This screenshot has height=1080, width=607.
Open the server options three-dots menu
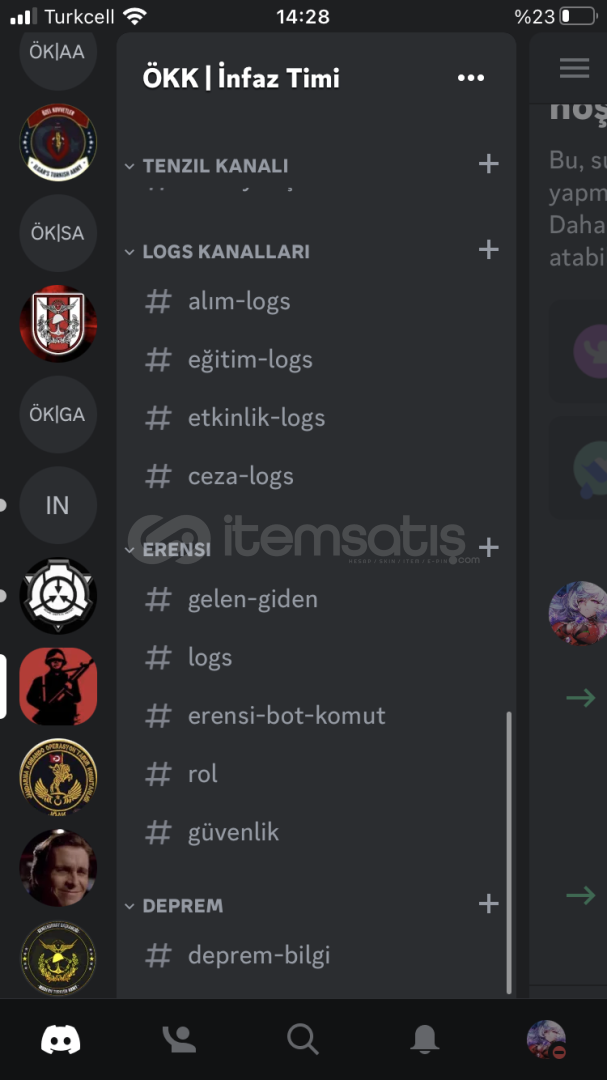(471, 78)
